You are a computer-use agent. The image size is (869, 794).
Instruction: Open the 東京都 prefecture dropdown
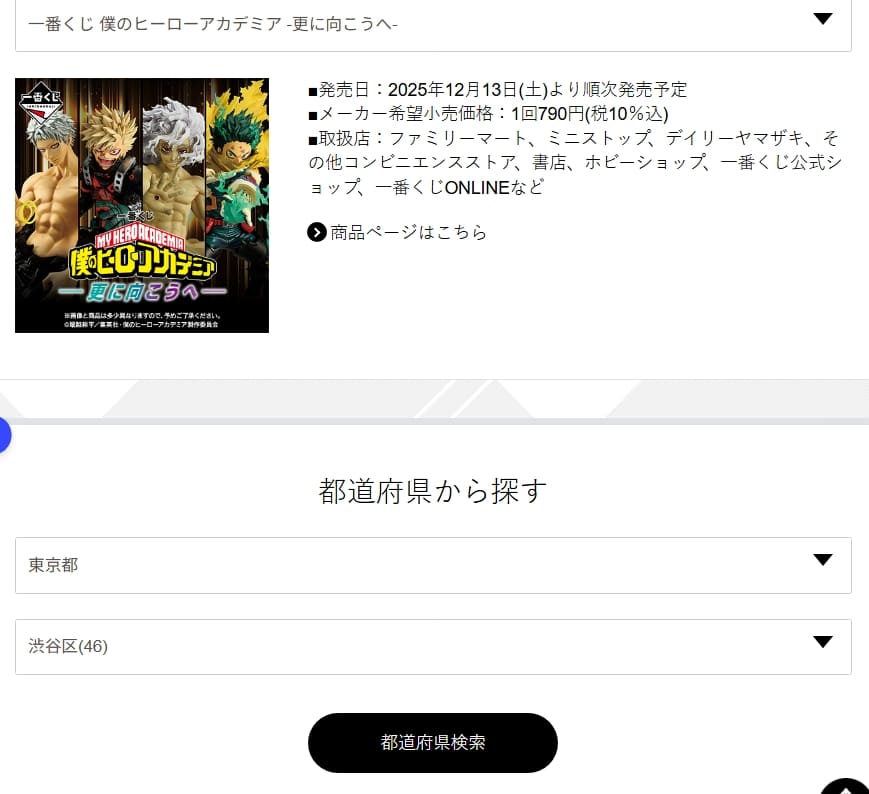click(x=433, y=565)
